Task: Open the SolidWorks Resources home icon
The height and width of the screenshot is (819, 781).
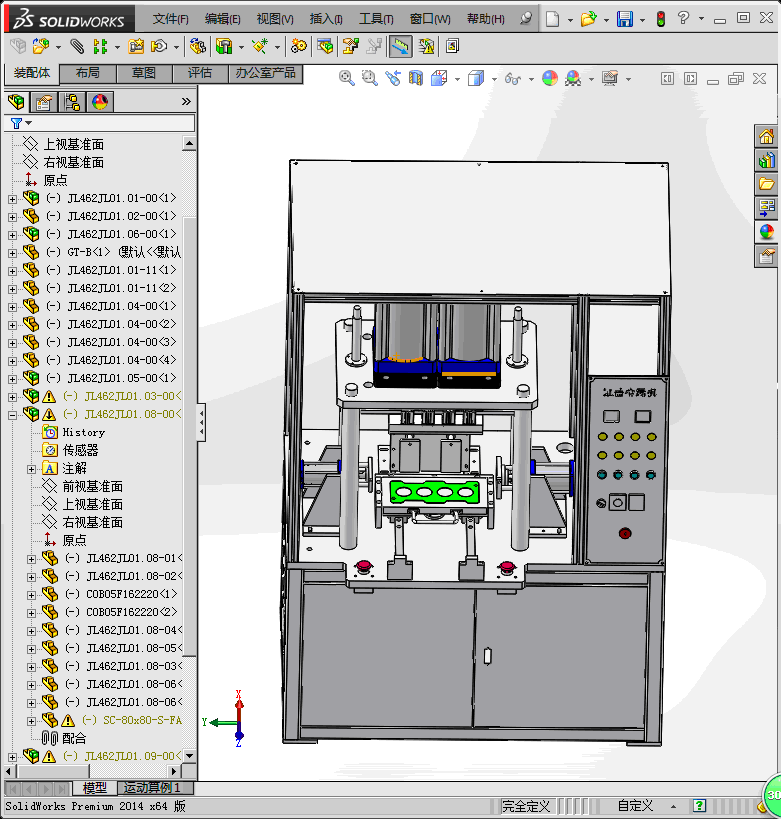Action: 766,137
